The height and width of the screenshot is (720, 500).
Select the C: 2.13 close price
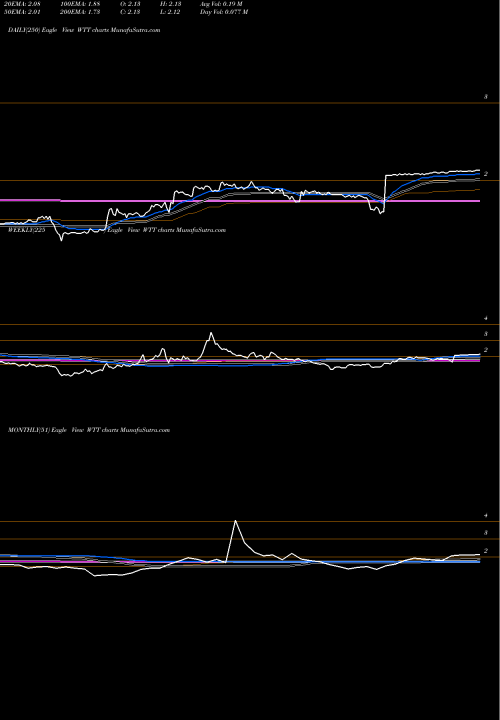(x=130, y=12)
